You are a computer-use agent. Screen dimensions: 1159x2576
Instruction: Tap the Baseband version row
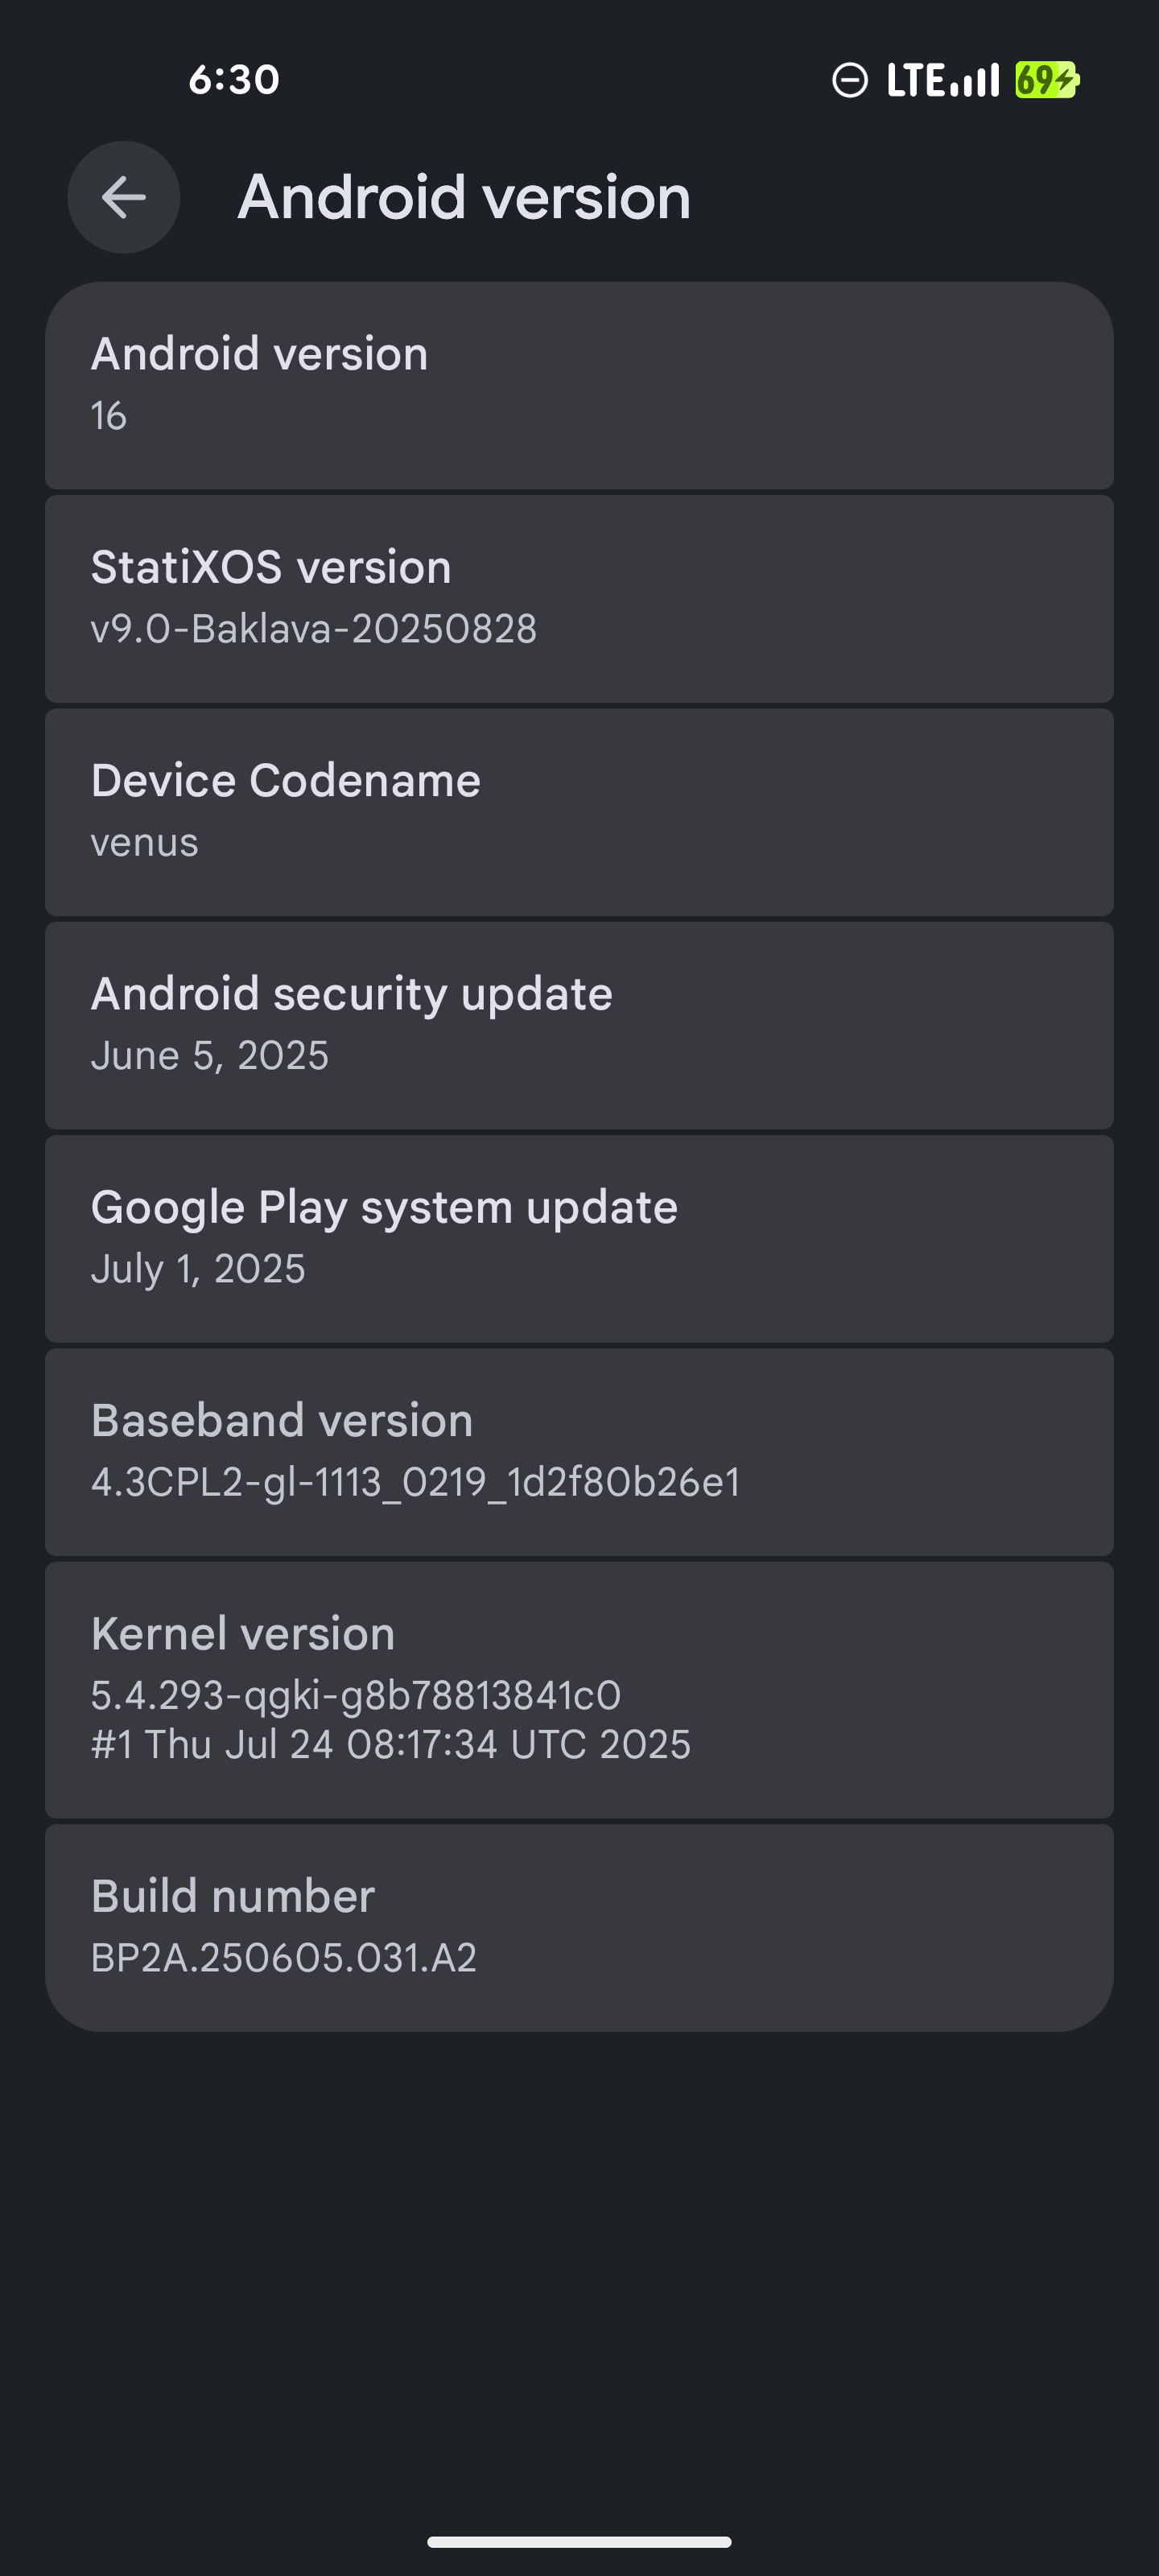point(579,1452)
